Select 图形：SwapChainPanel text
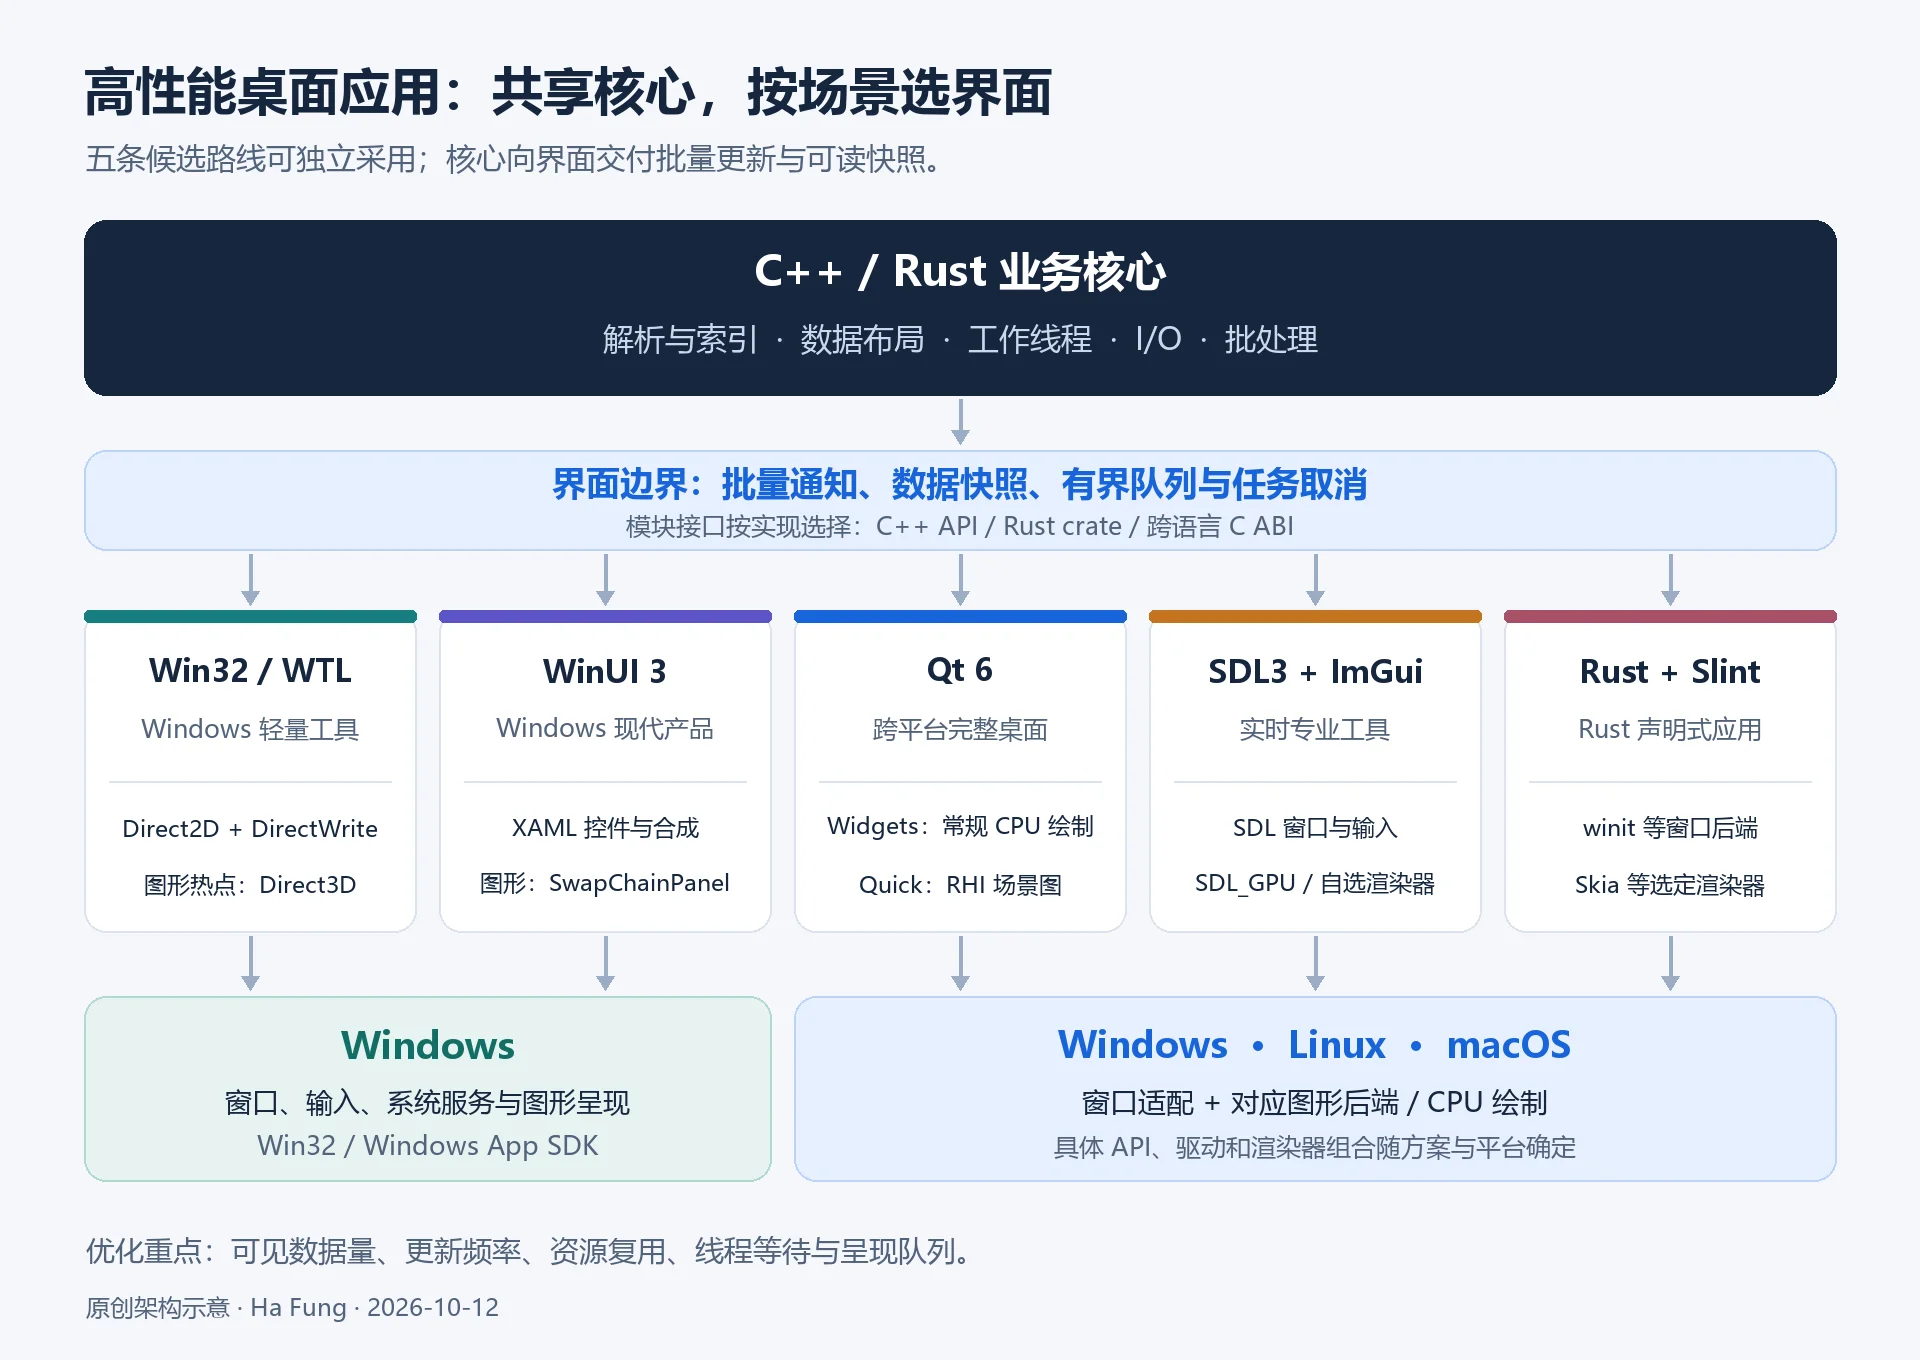 605,883
